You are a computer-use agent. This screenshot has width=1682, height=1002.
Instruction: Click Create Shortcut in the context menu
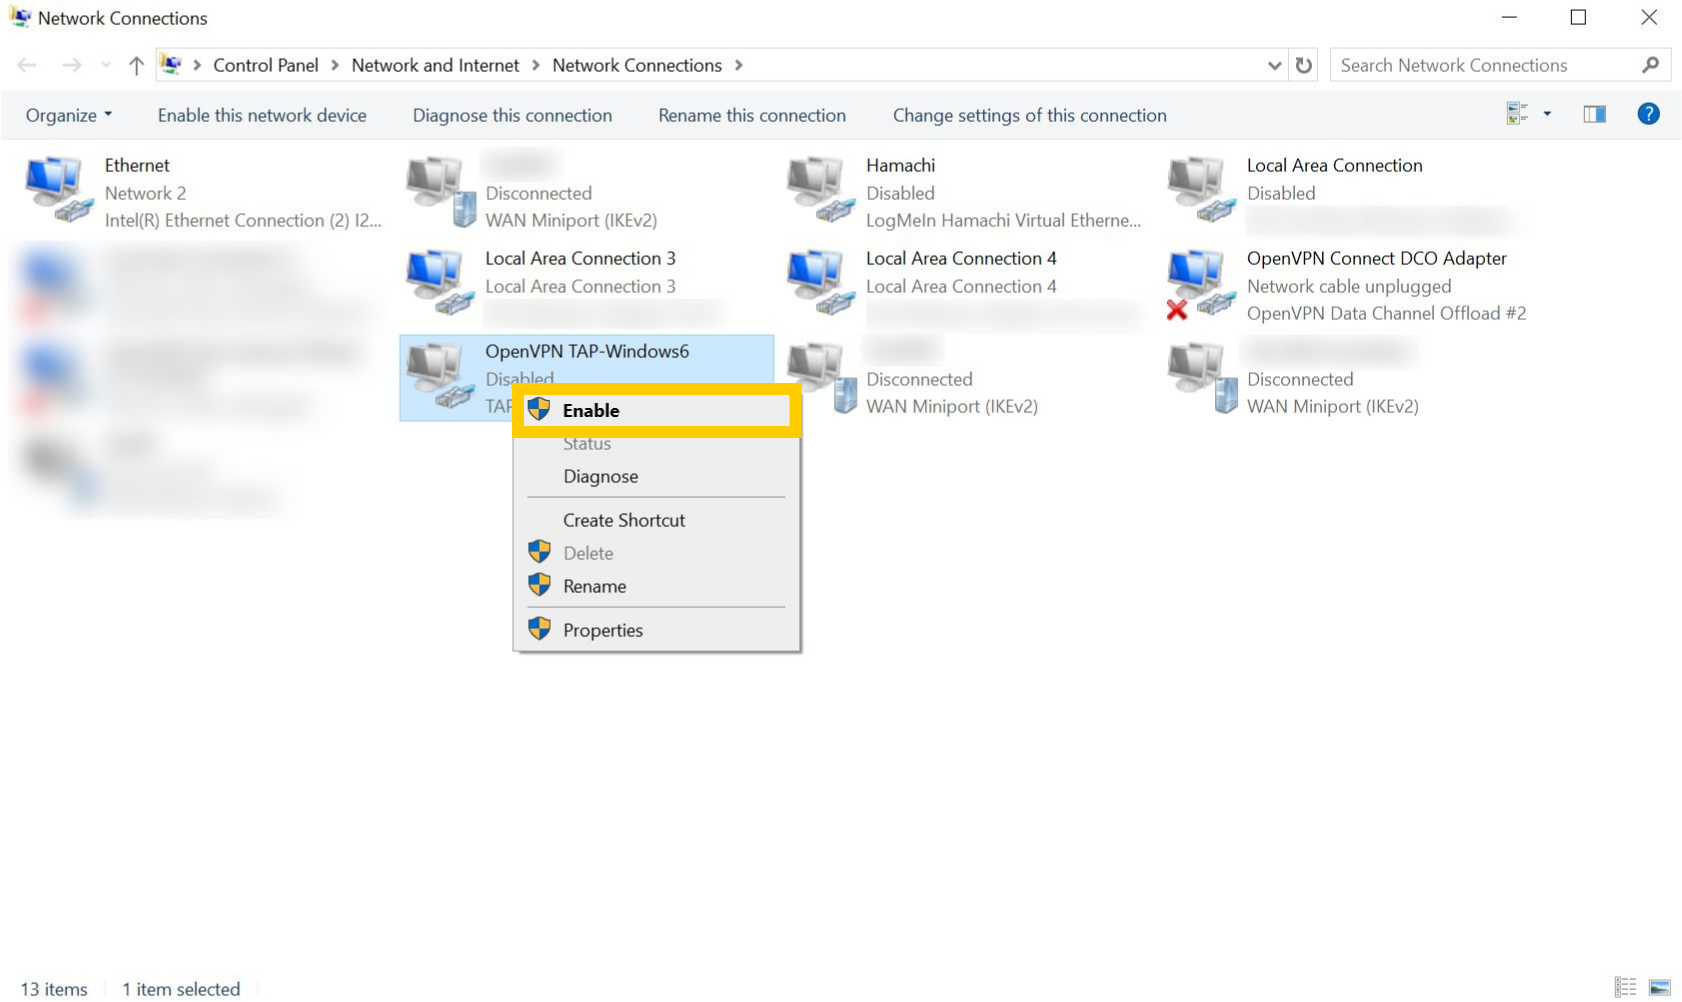624,521
